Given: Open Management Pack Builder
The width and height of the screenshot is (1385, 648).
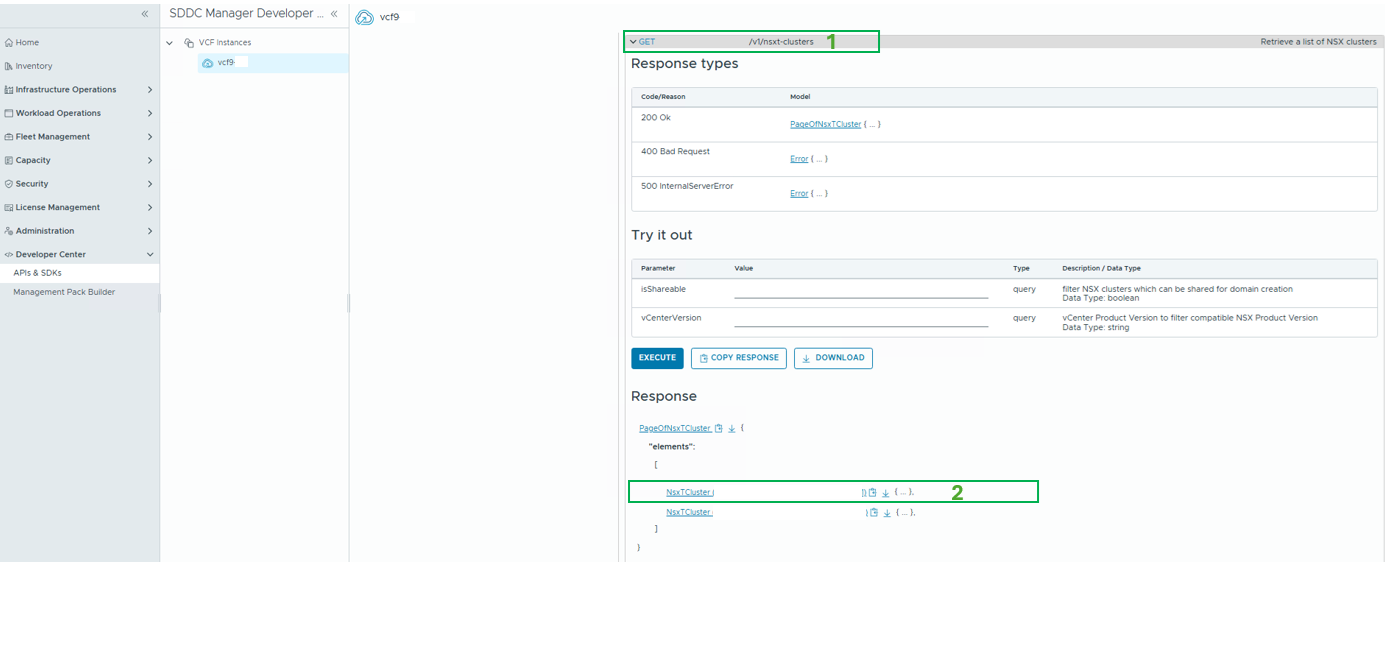Looking at the screenshot, I should 64,292.
